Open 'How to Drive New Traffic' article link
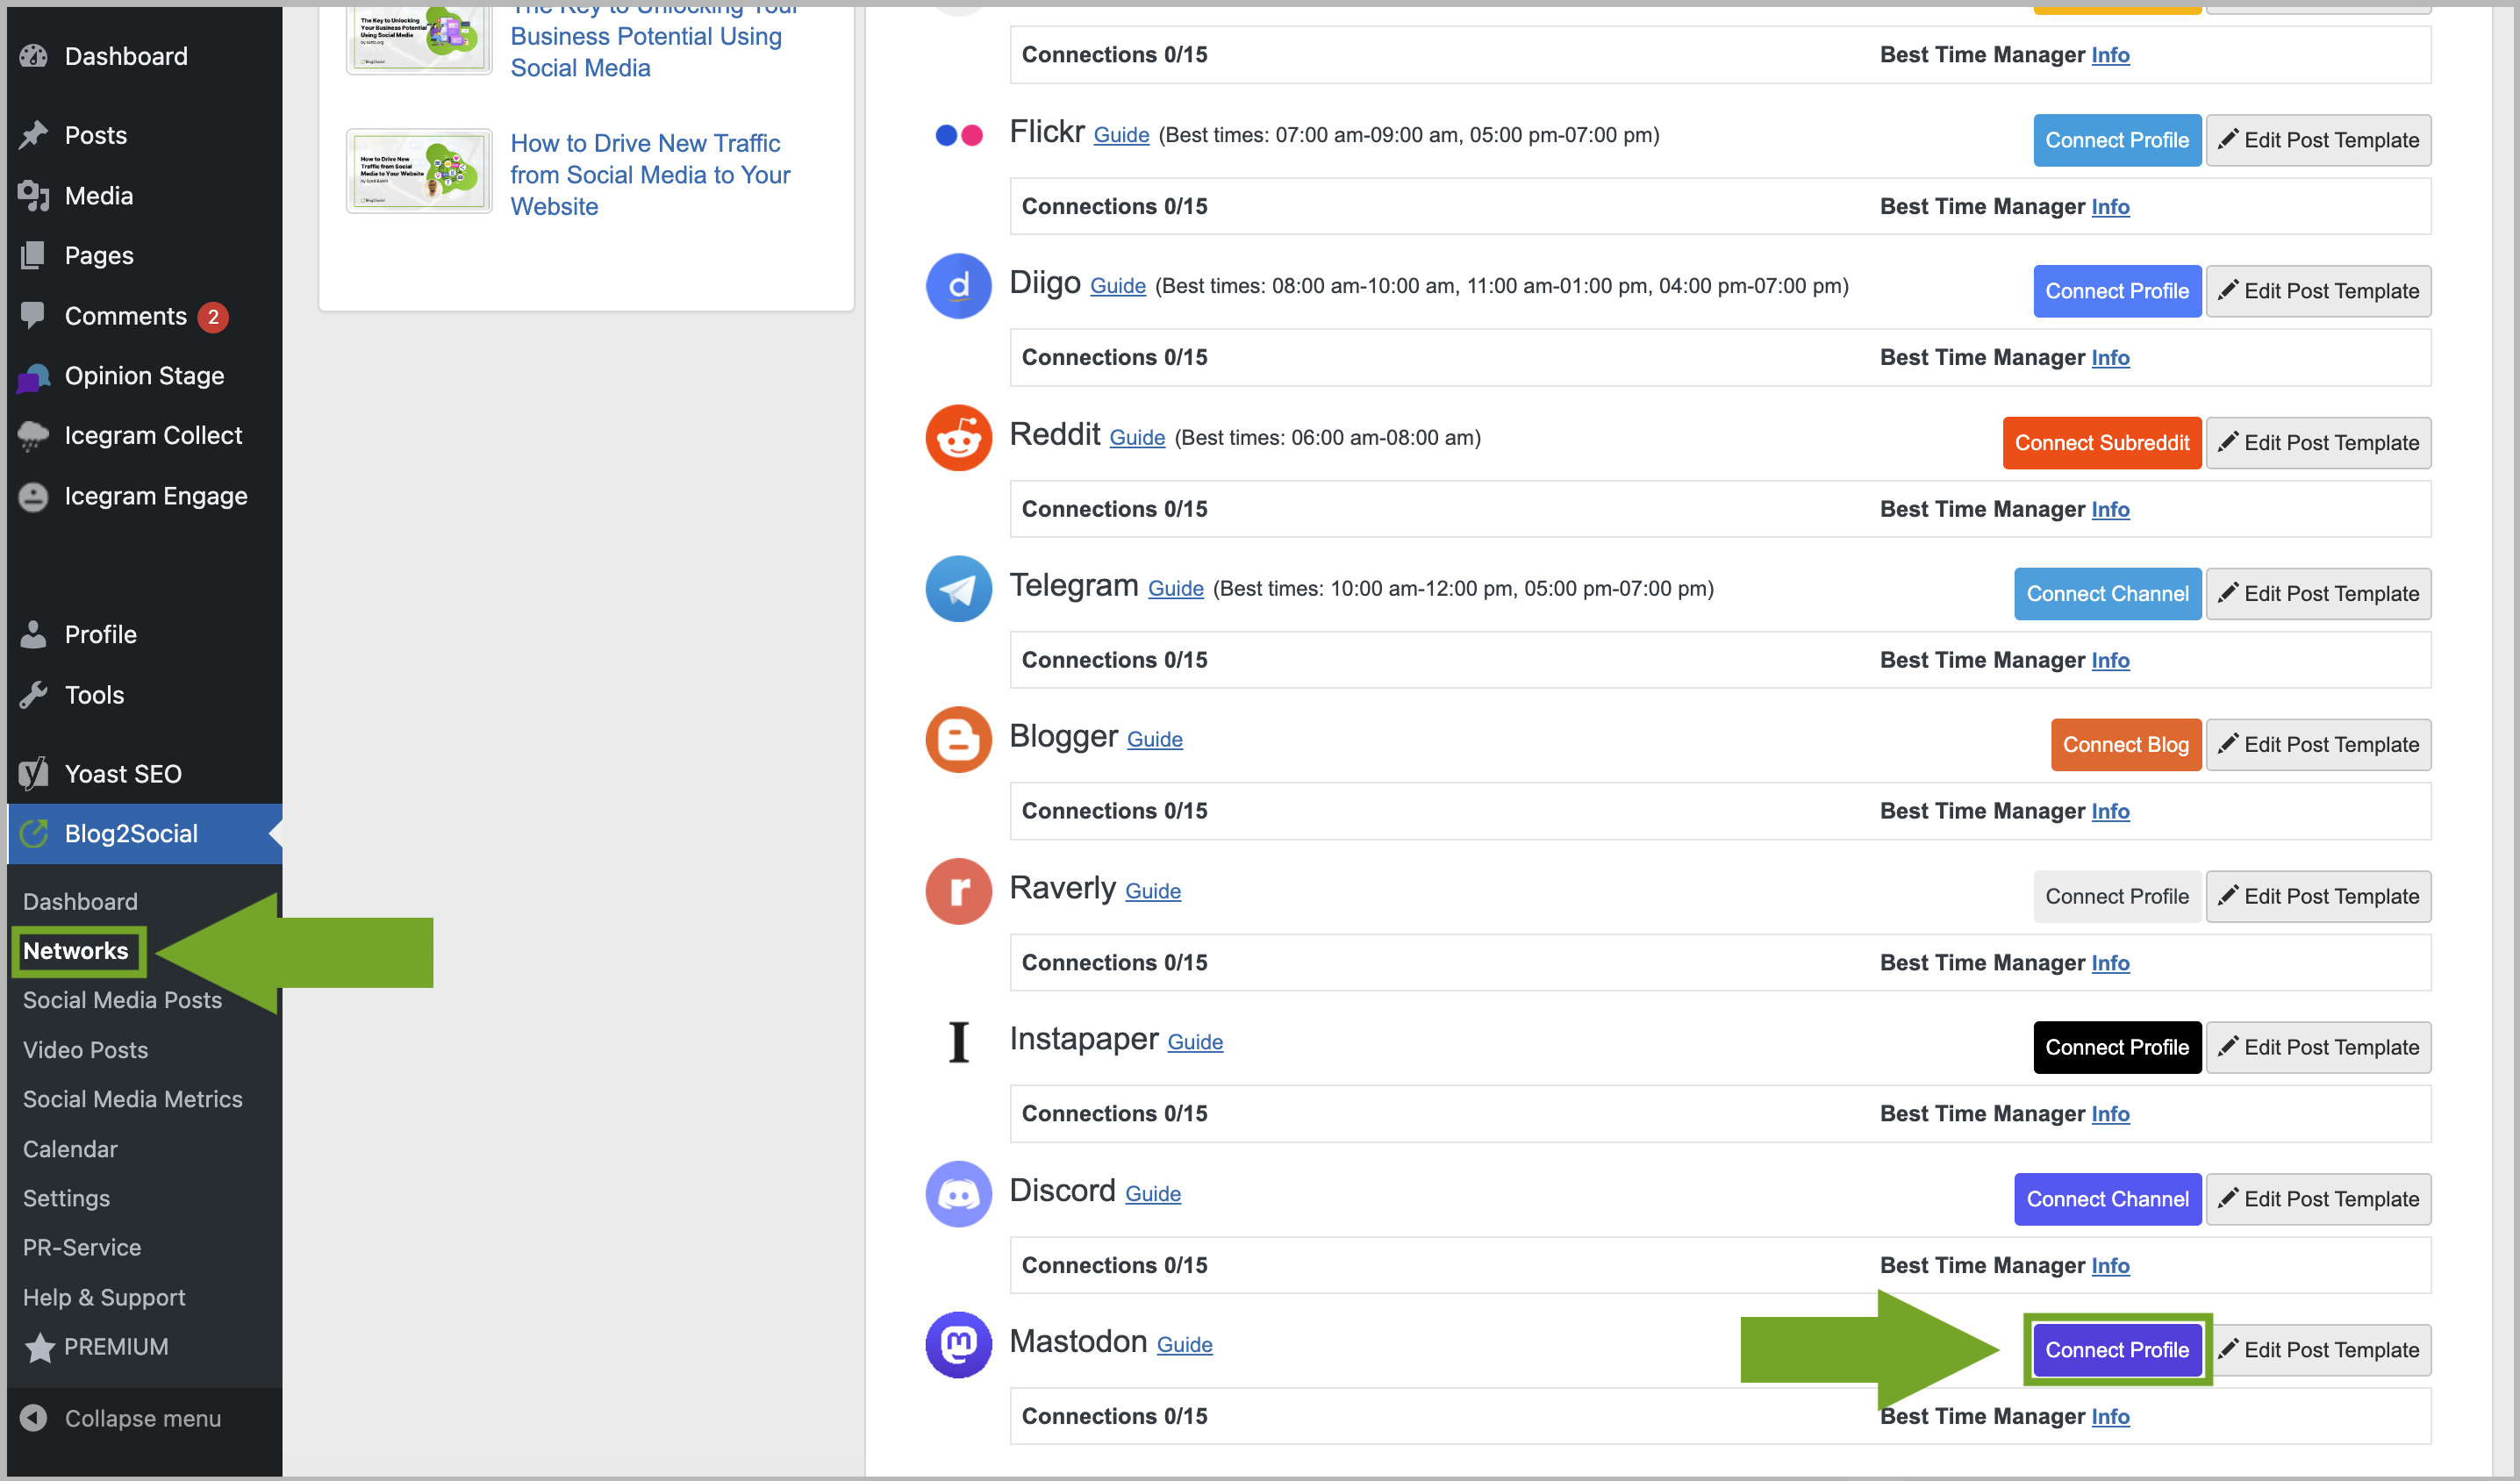 (650, 175)
